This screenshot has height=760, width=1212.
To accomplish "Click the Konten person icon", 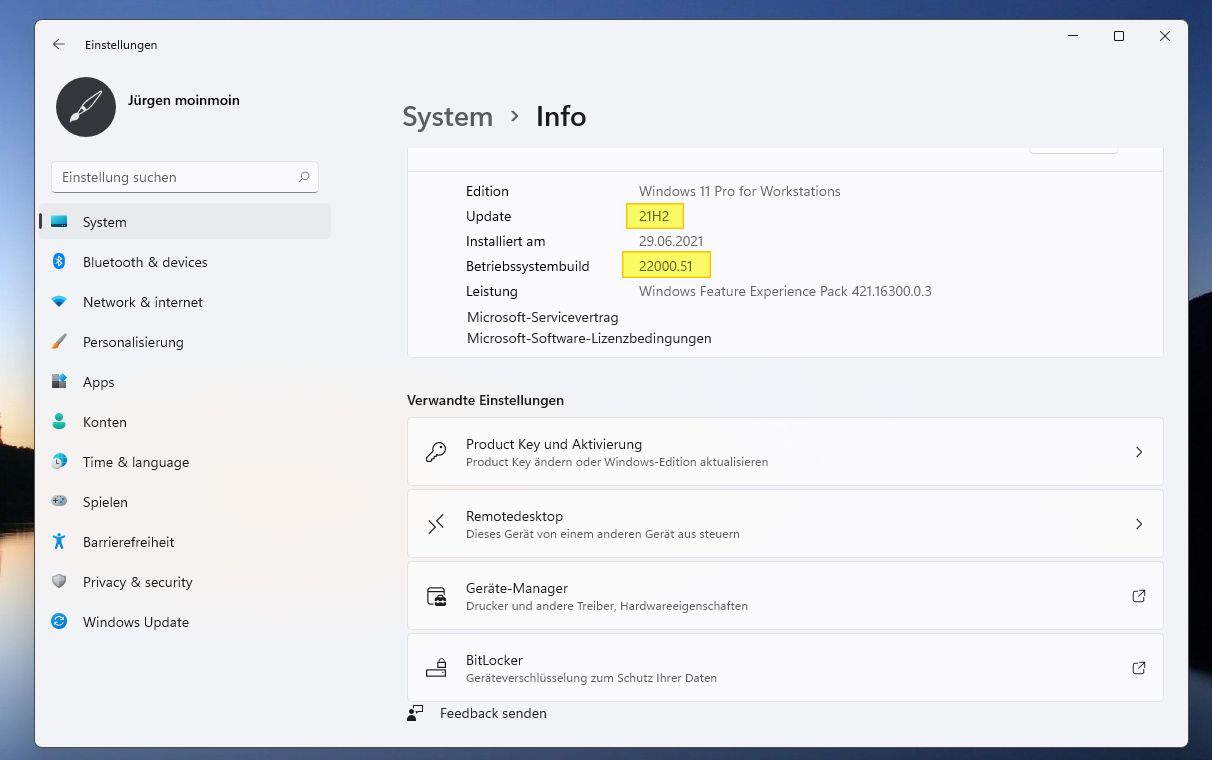I will [59, 422].
